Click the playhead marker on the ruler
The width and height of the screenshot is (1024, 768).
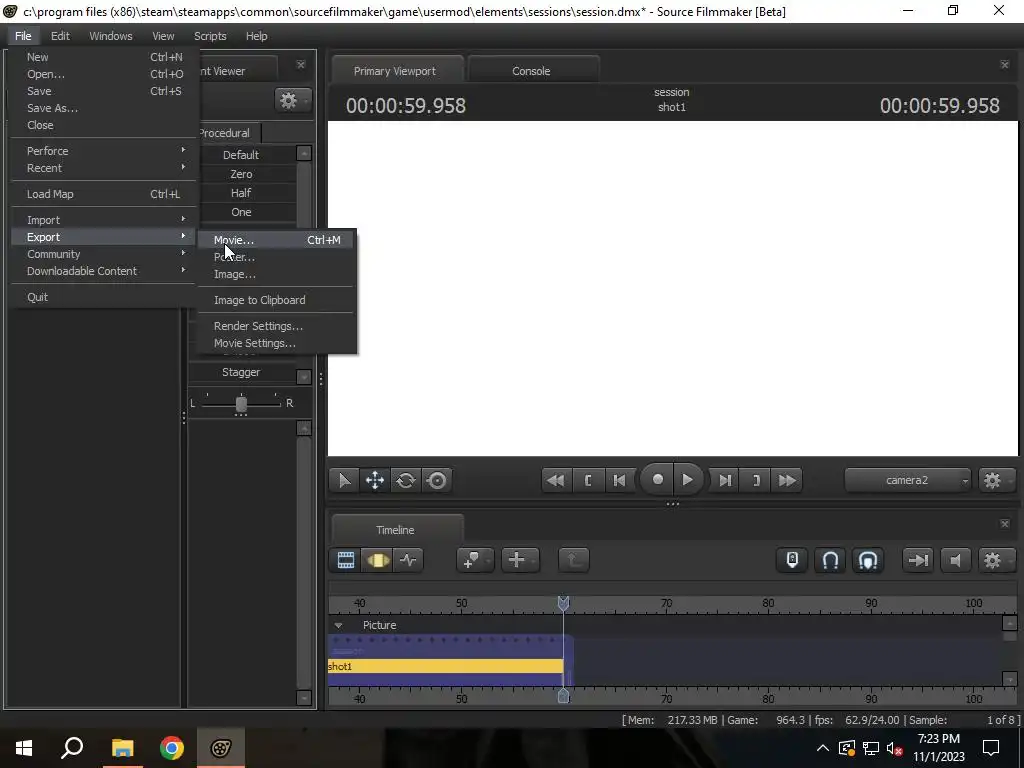tap(563, 603)
